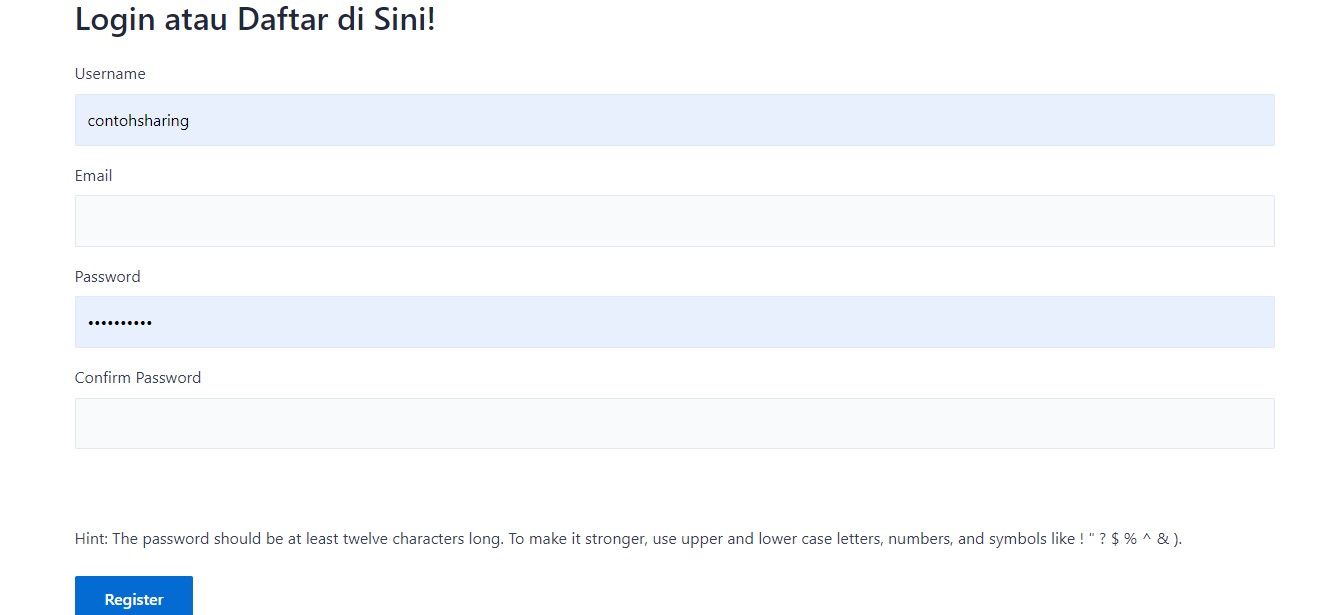
Task: Click the Confirm Password label
Action: pos(138,378)
